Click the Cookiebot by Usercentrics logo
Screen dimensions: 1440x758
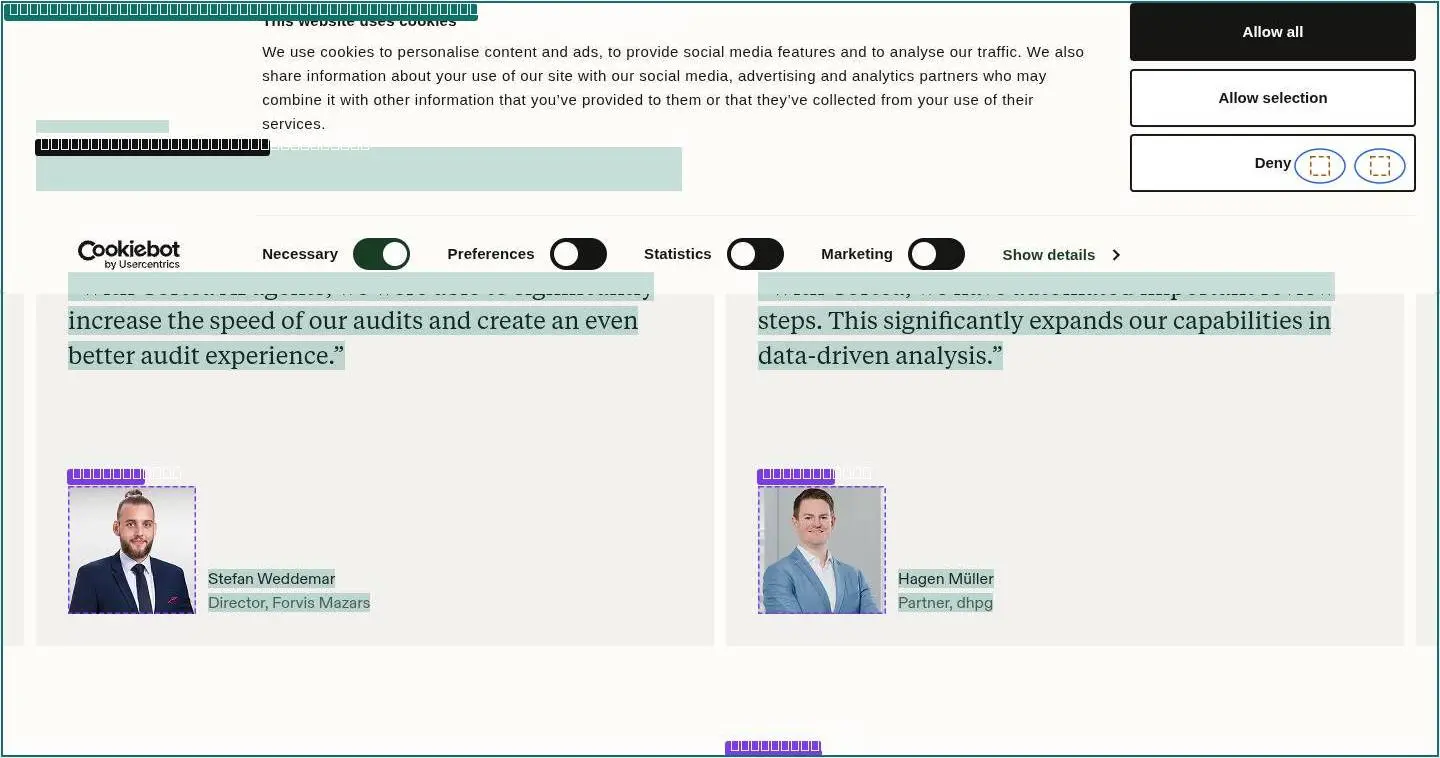[x=129, y=254]
